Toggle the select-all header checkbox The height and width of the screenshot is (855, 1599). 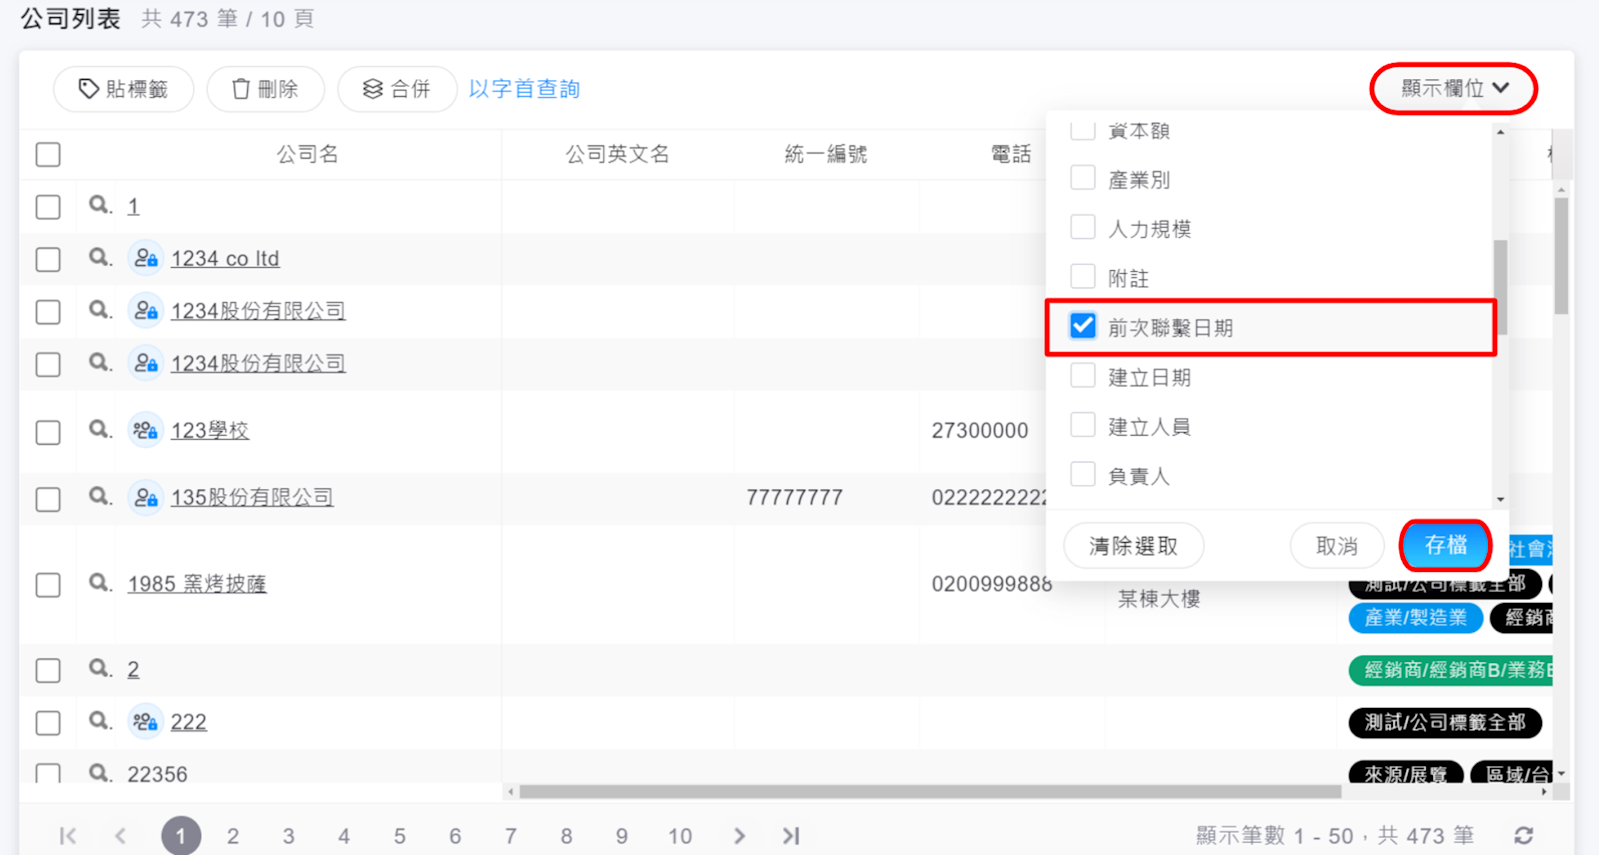pos(48,155)
